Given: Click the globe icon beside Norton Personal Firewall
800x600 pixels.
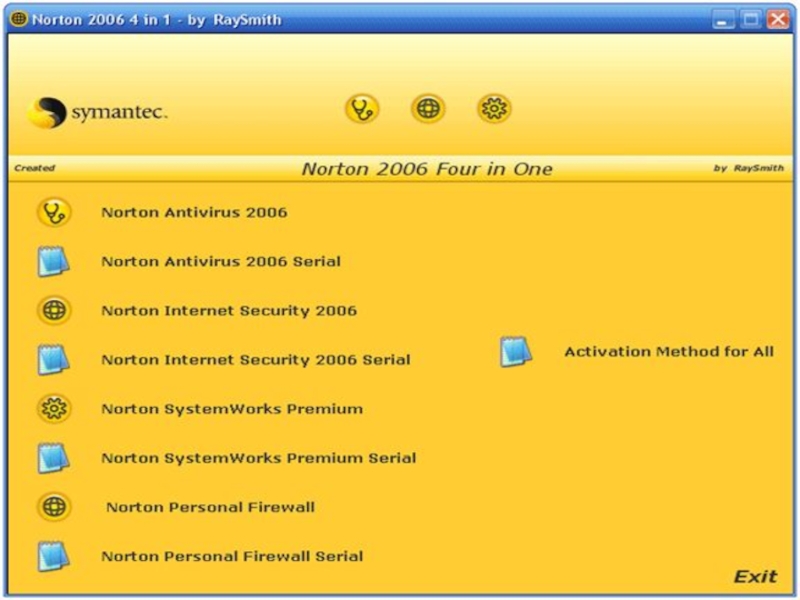Looking at the screenshot, I should 54,507.
